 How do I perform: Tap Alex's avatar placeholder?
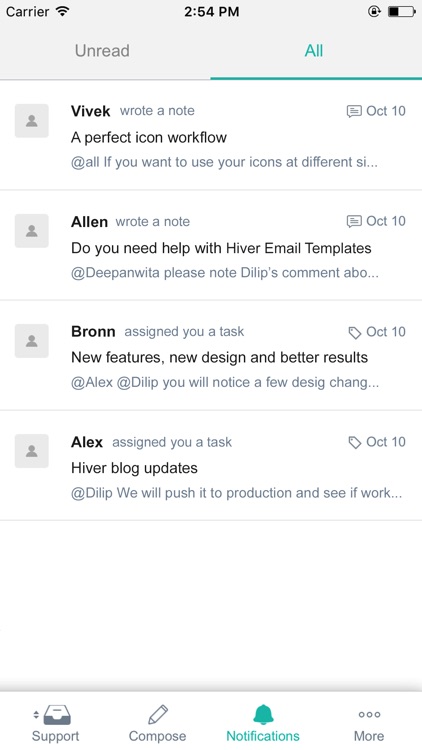coord(32,451)
